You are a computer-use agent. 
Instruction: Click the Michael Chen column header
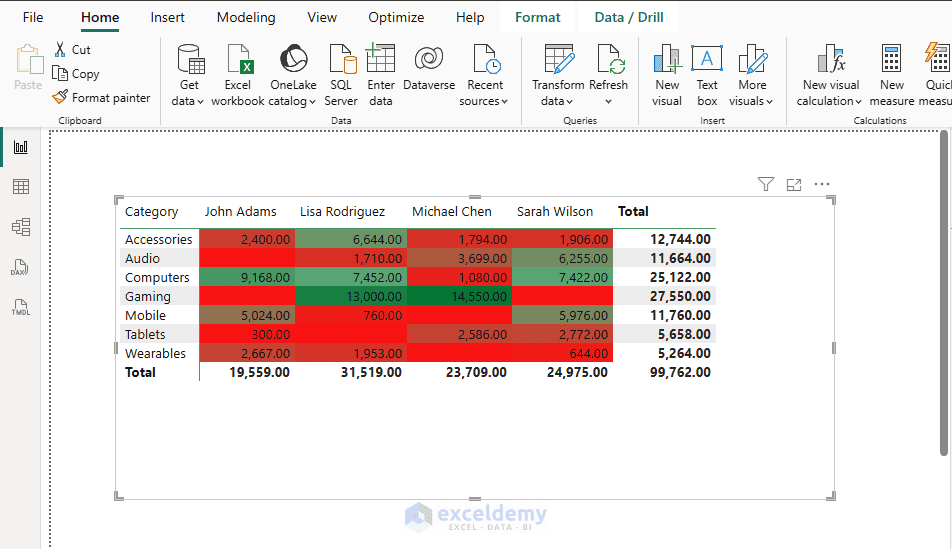(x=452, y=211)
